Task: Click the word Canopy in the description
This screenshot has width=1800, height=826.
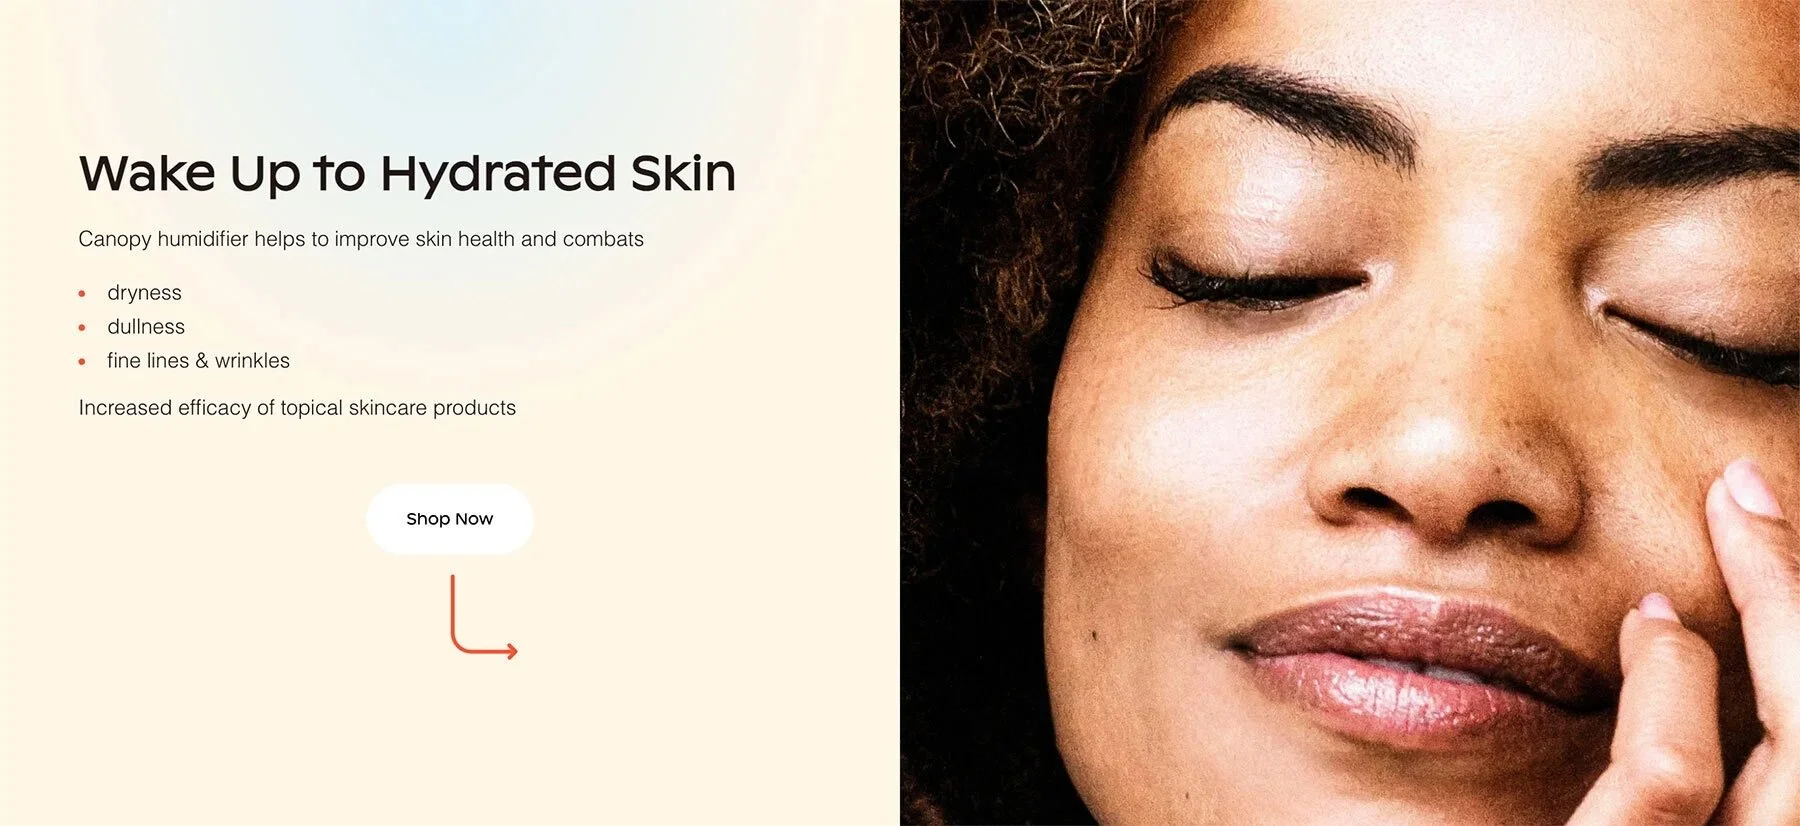Action: [115, 239]
